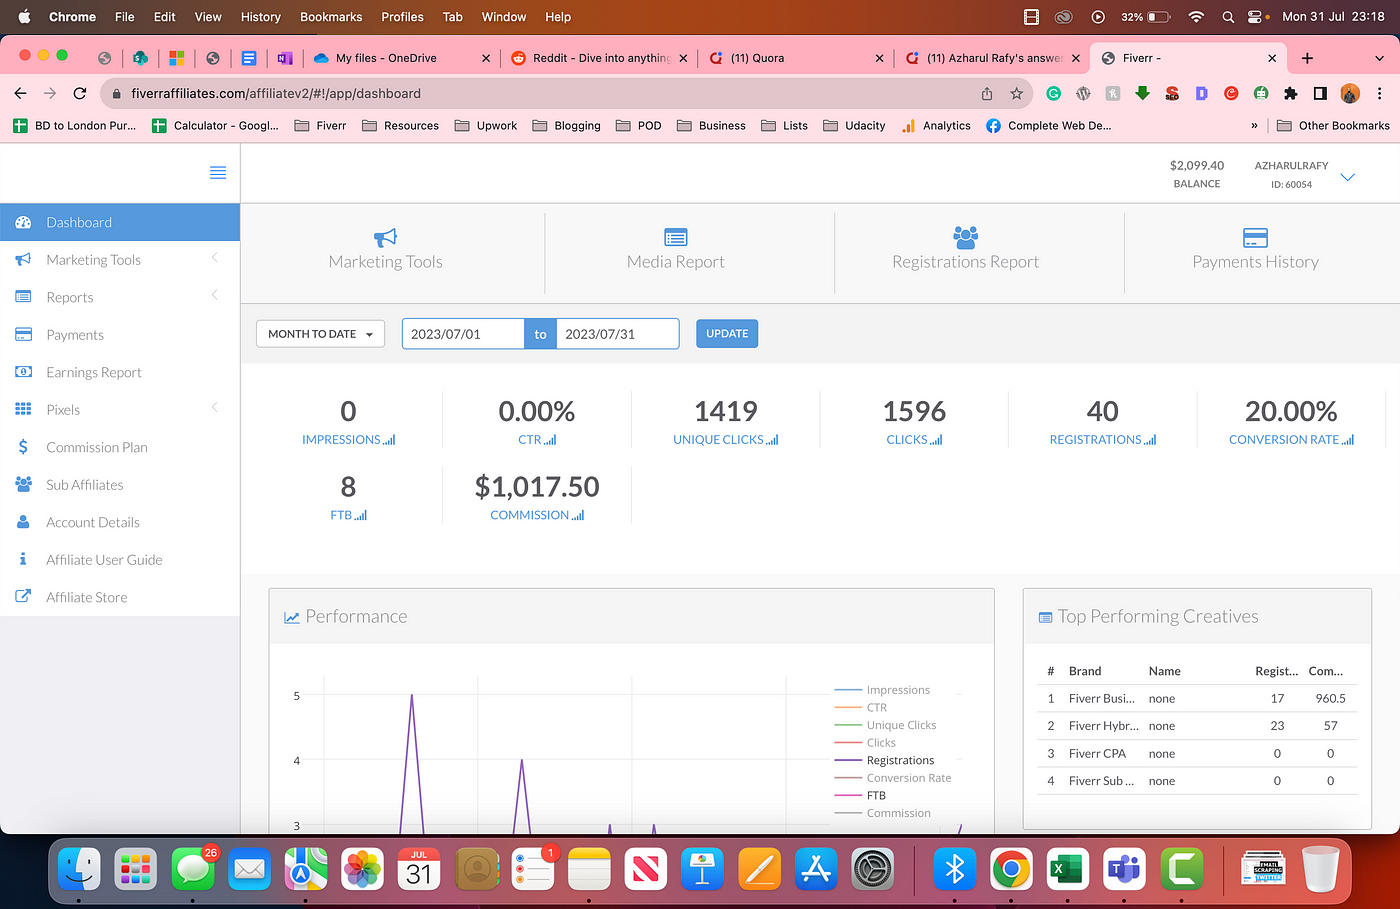Switch to the Reddit tab

coord(601,58)
